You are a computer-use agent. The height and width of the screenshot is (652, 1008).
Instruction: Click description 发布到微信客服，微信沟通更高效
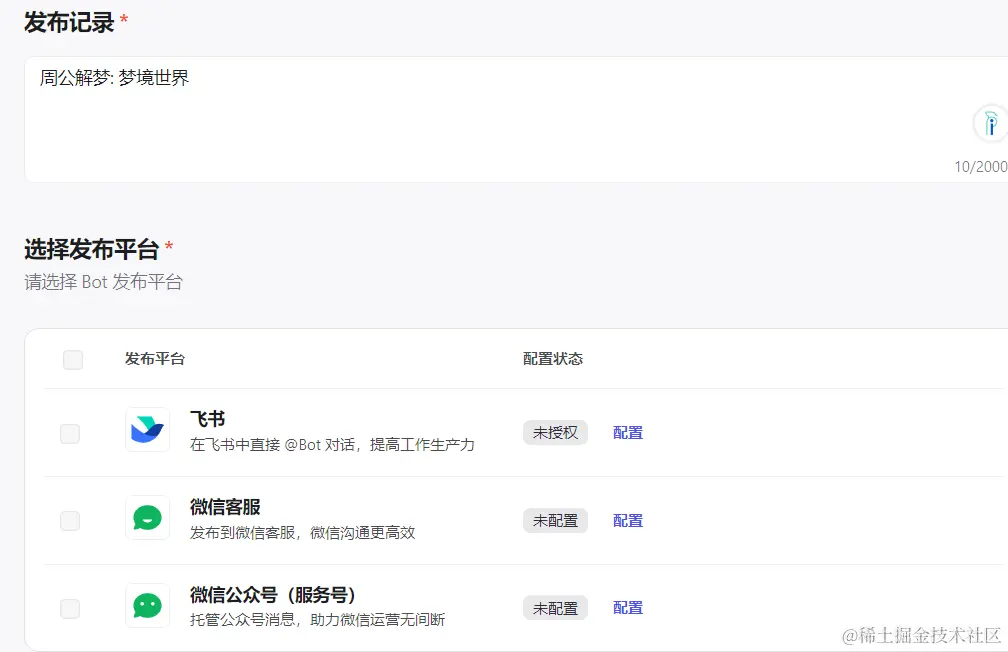tap(303, 532)
